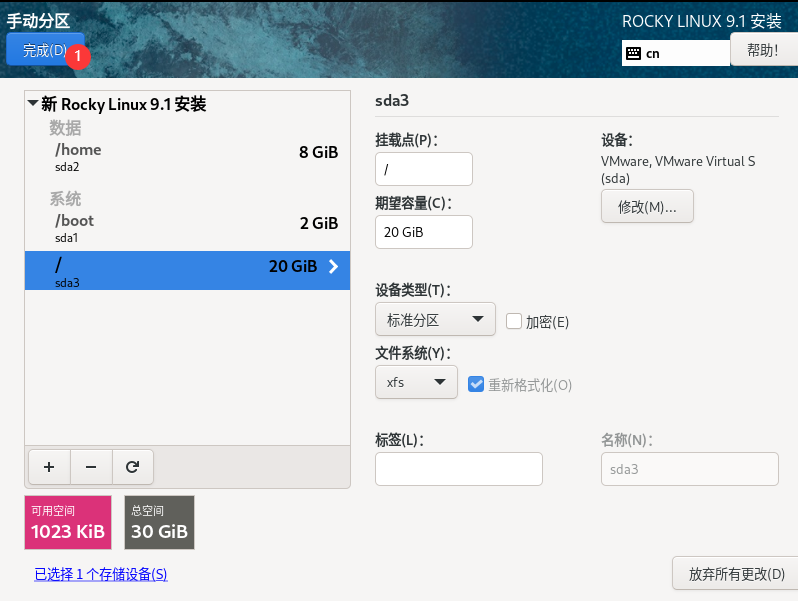Collapse the 新 Rocky Linux 9.1 安装 tree

33,104
